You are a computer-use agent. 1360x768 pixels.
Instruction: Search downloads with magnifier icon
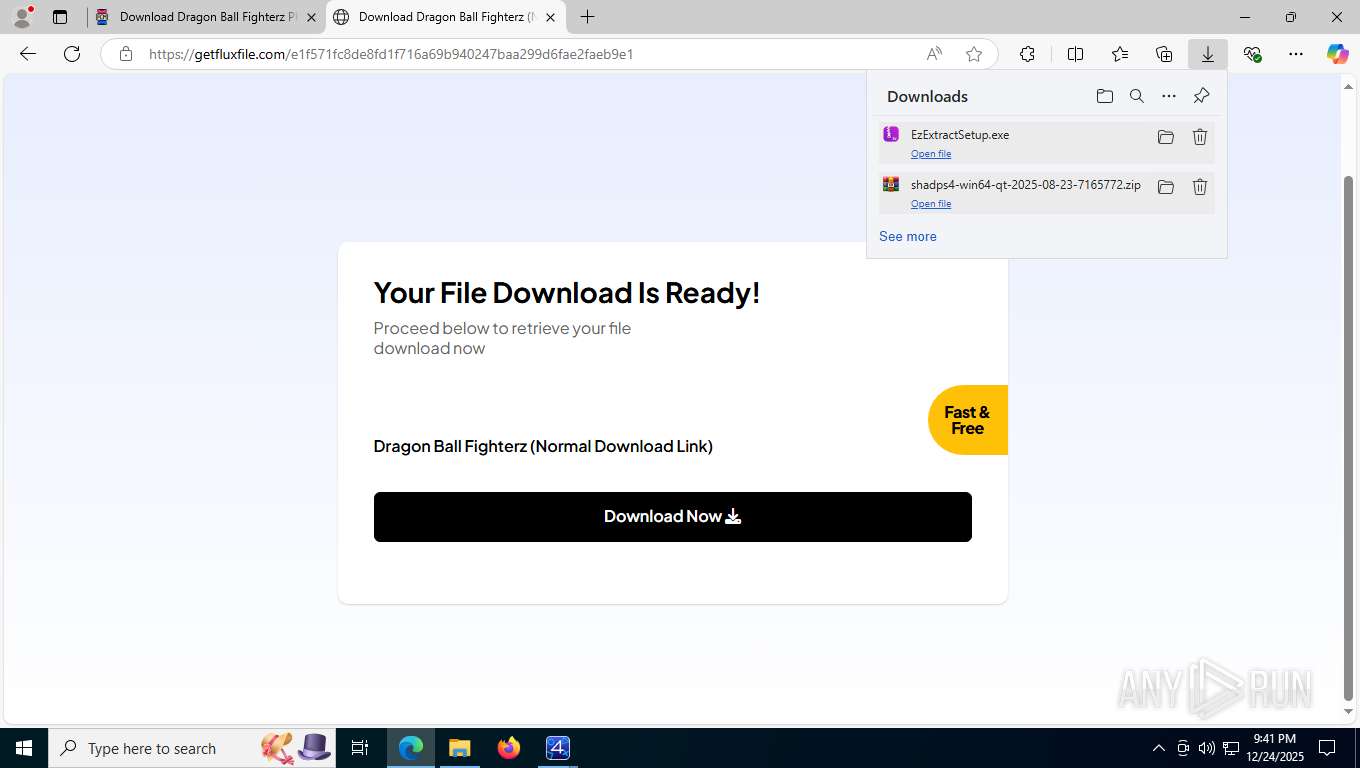point(1137,96)
